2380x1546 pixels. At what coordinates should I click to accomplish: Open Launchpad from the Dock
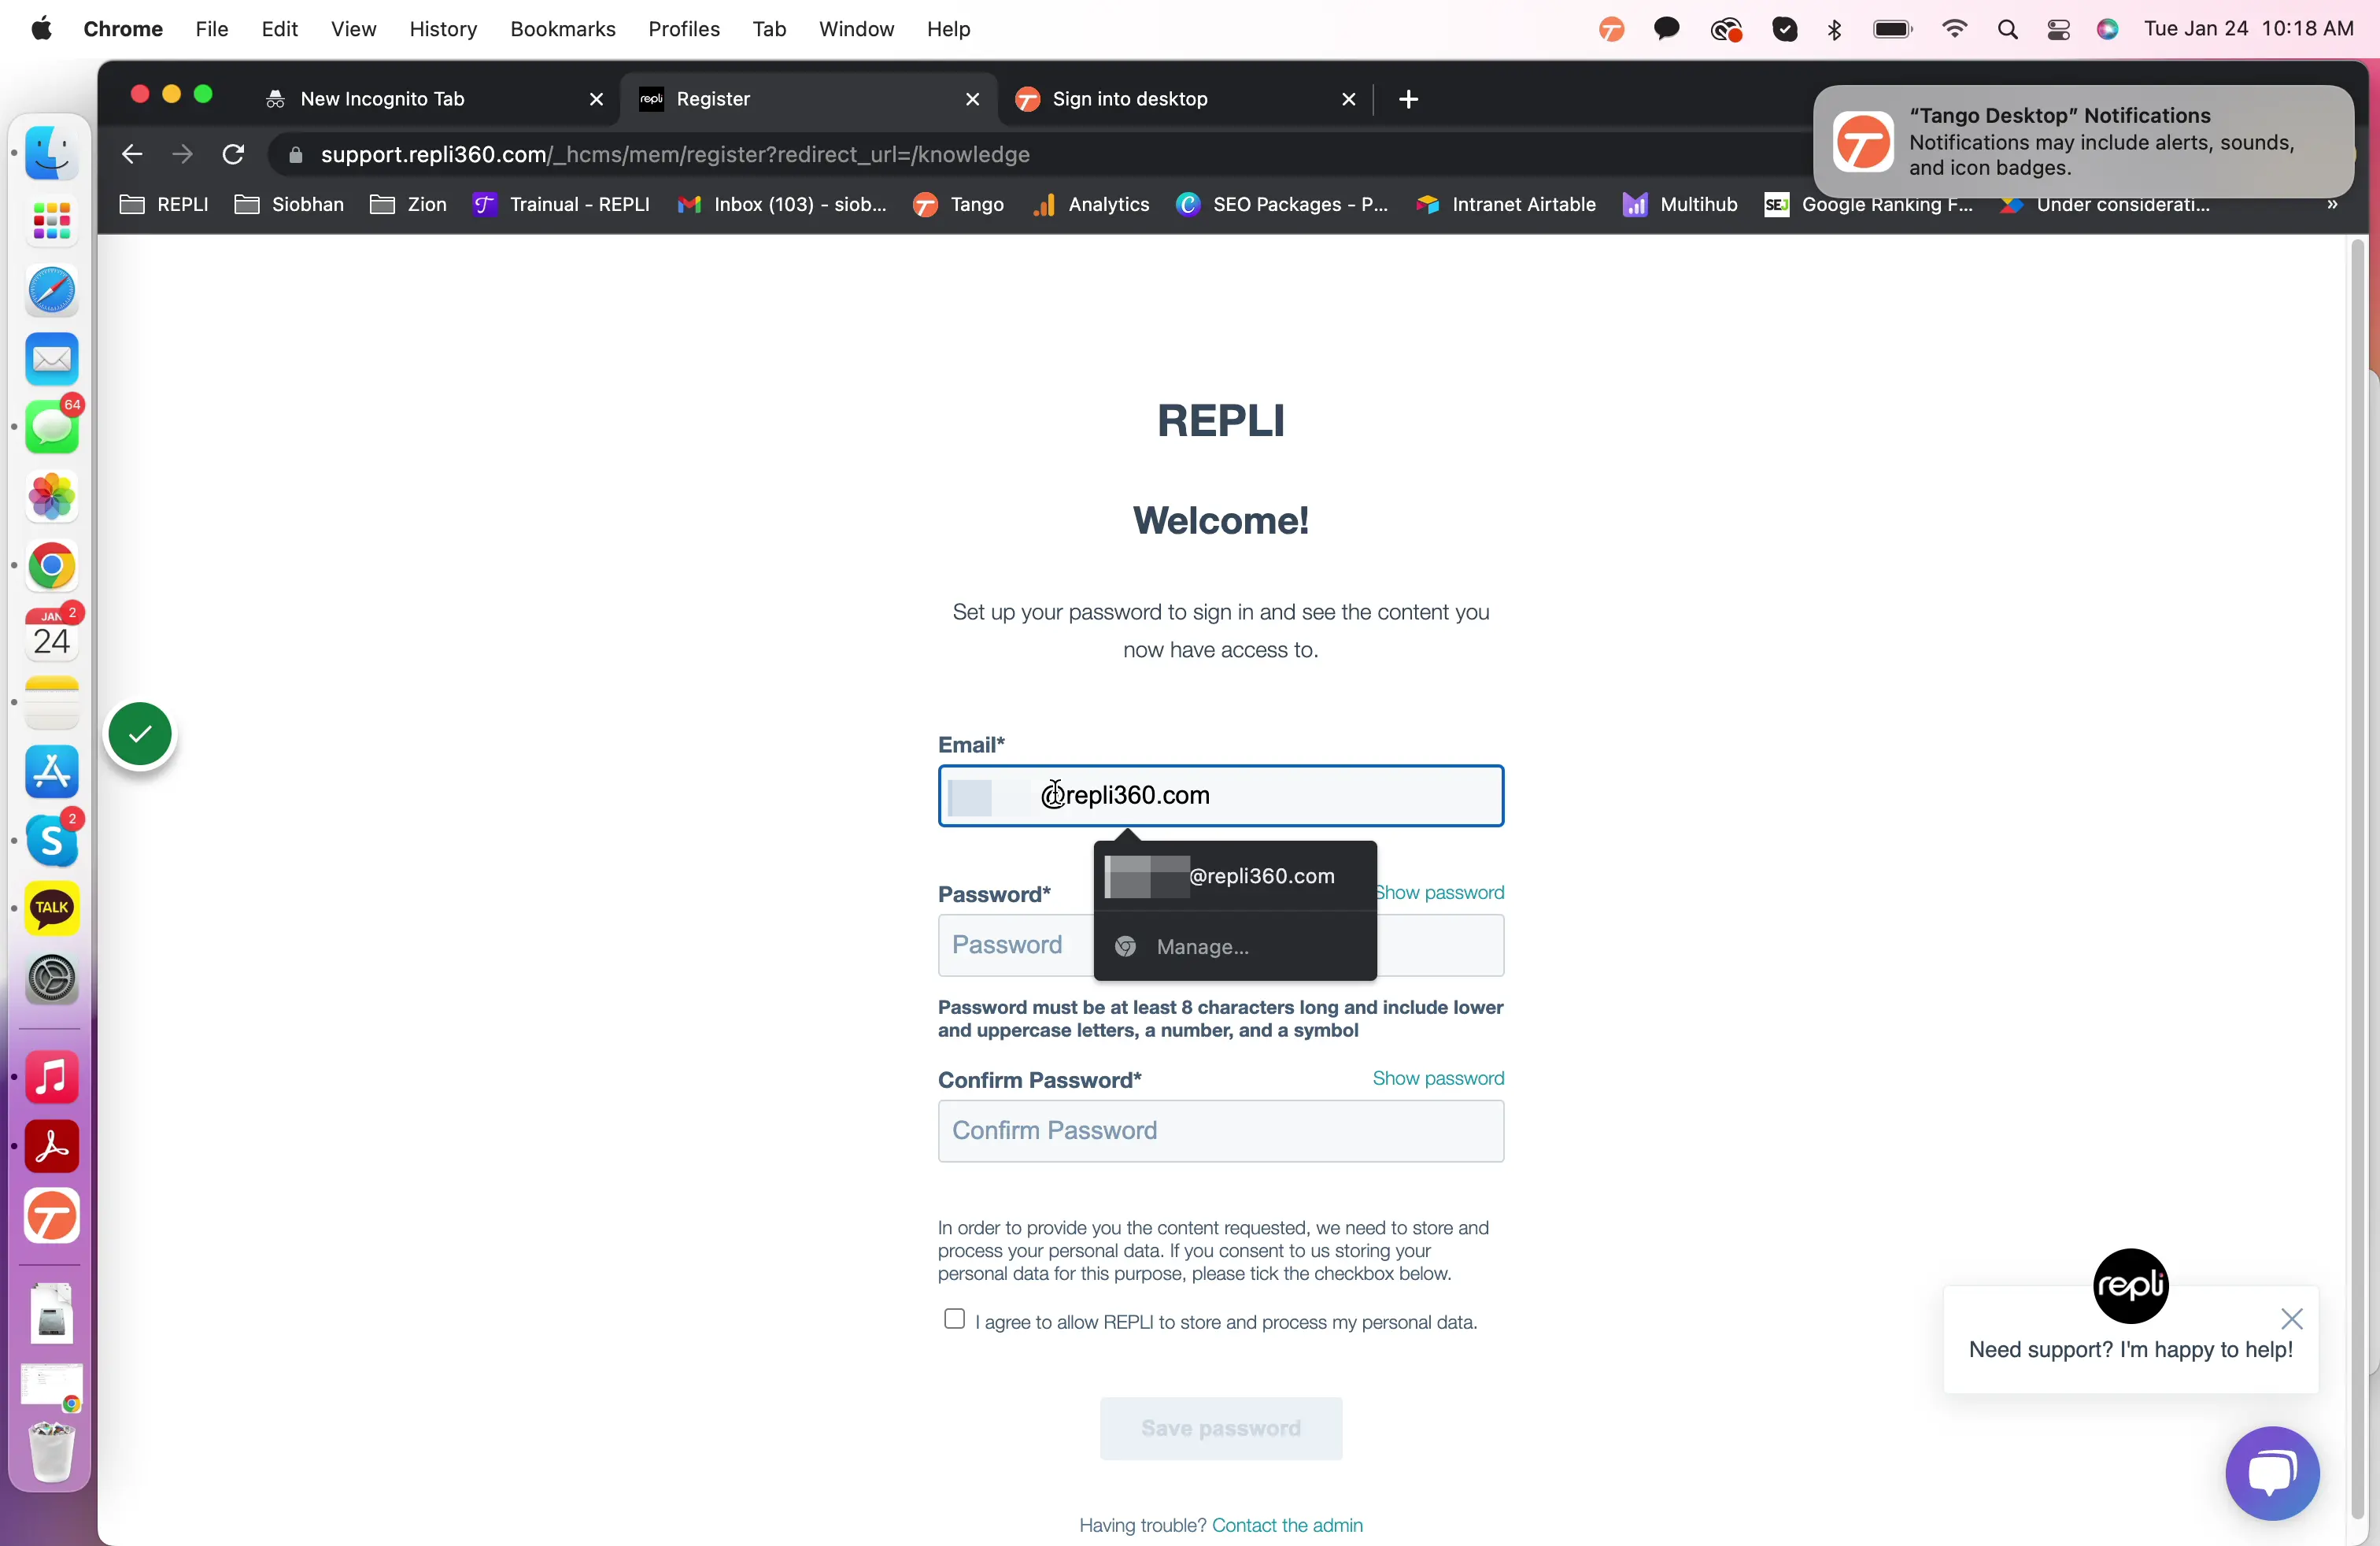coord(52,222)
